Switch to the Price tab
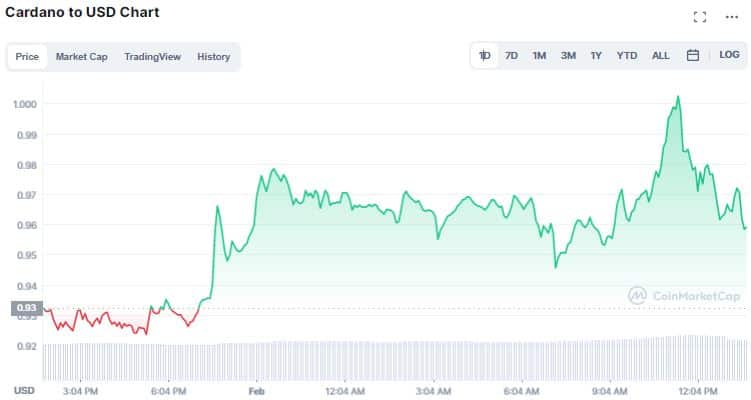Screen dimensions: 751x400 [27, 57]
